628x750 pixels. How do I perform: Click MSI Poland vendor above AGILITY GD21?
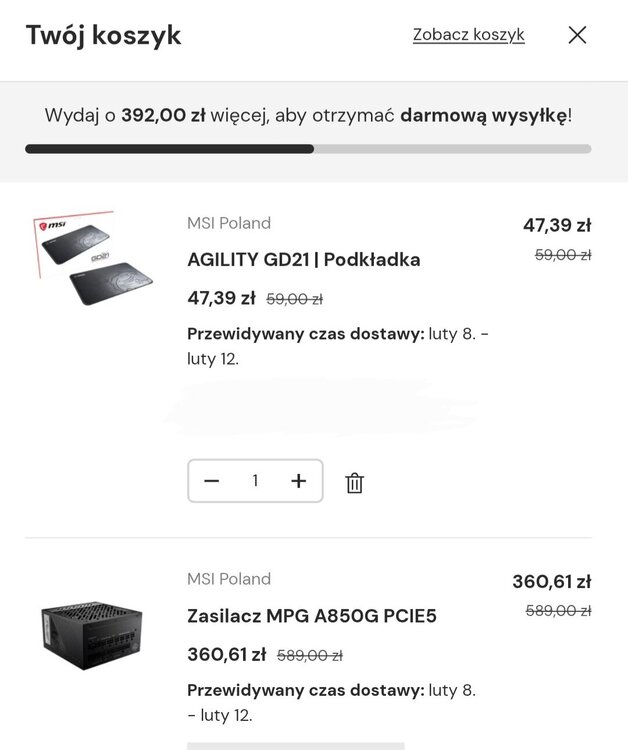(x=228, y=223)
